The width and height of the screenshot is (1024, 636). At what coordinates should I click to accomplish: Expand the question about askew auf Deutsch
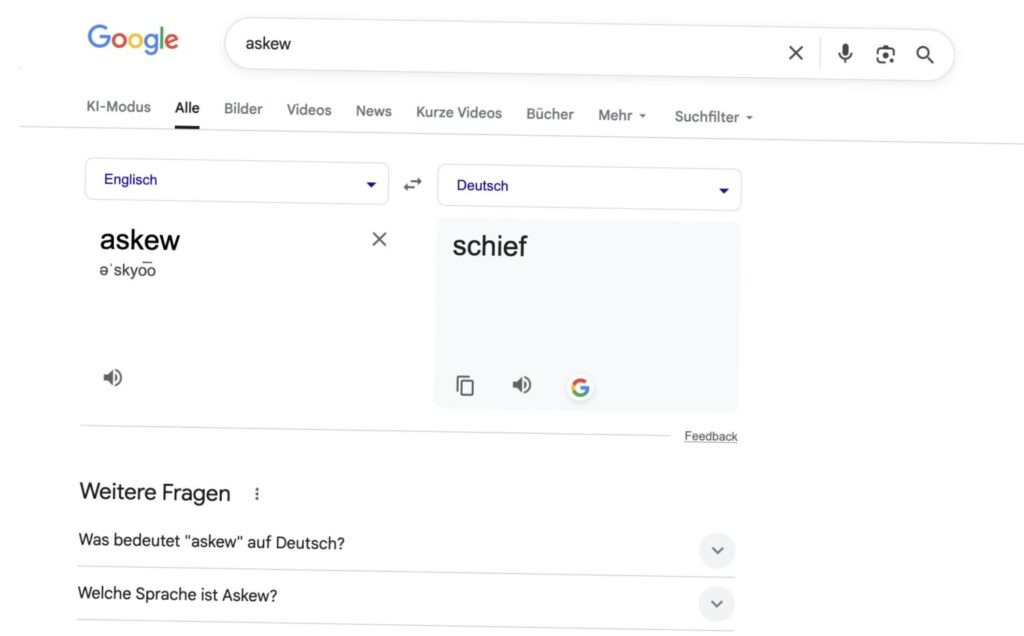[x=717, y=550]
